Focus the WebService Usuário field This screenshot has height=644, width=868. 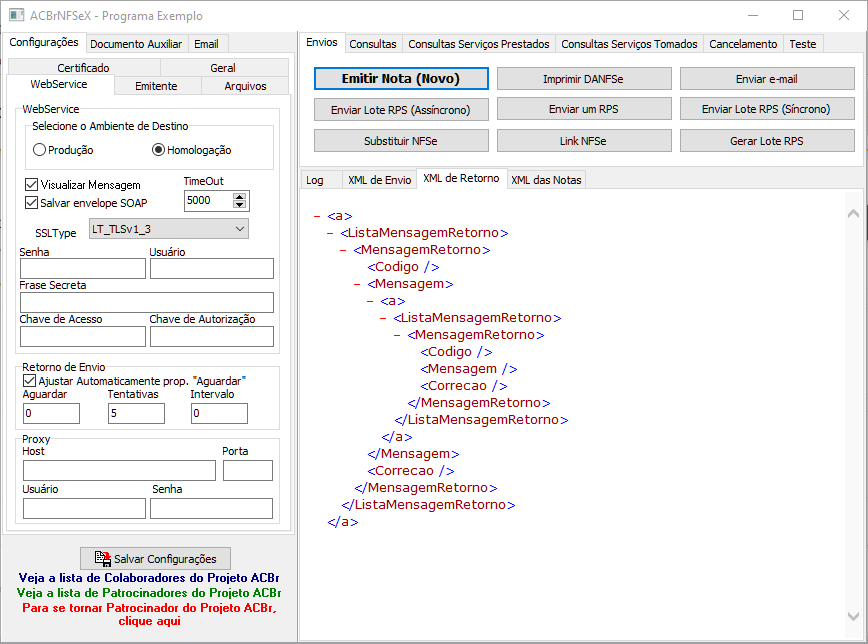212,269
